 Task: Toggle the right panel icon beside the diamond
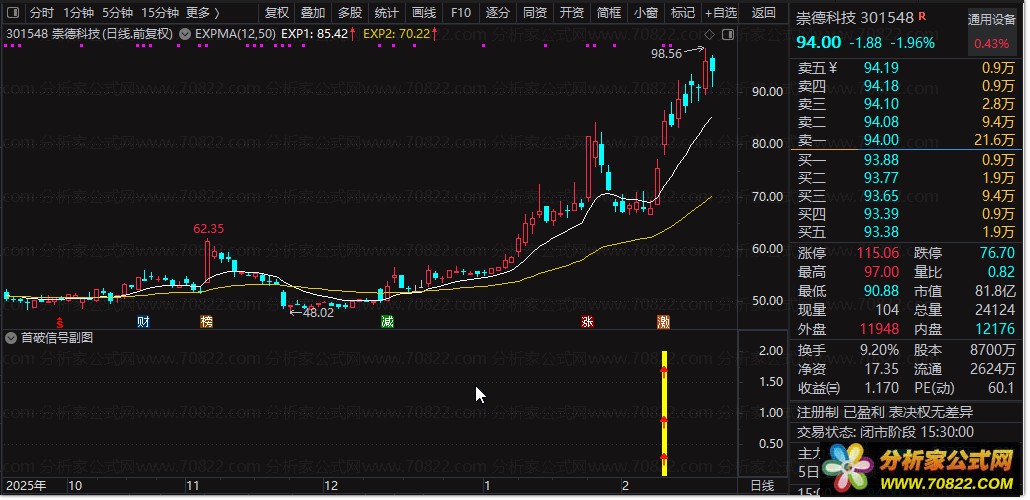[x=727, y=34]
